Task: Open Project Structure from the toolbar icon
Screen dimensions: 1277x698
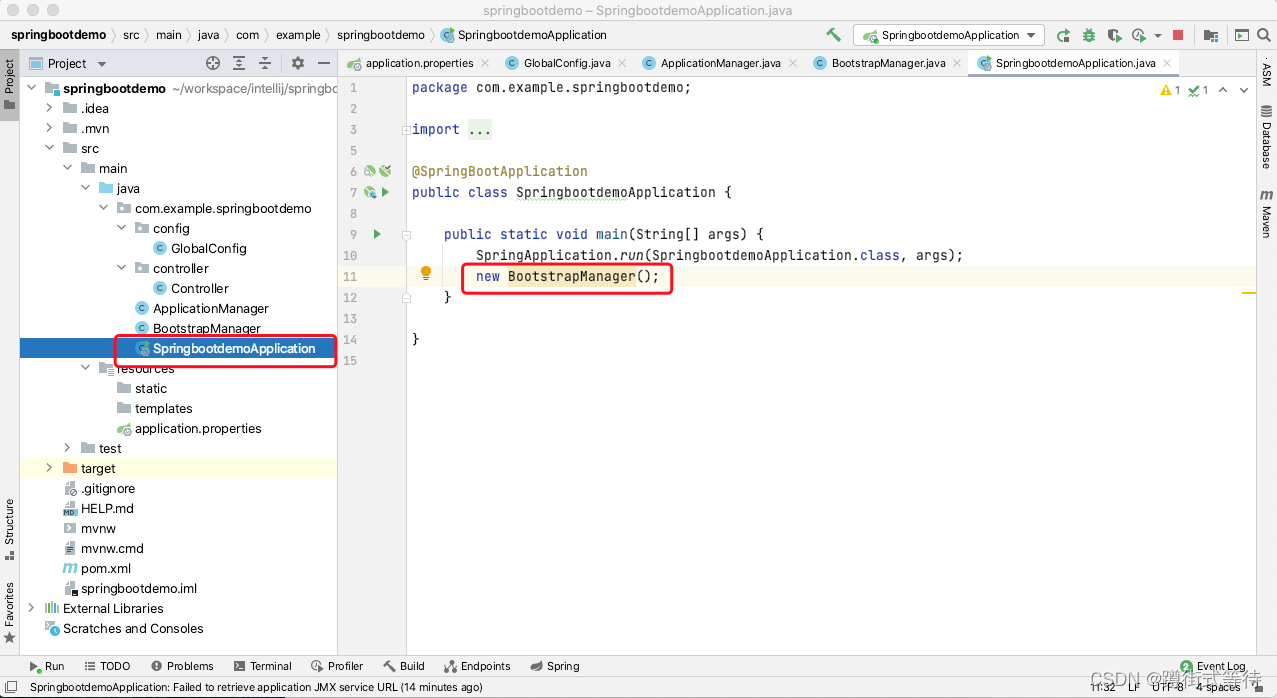Action: (x=1211, y=35)
